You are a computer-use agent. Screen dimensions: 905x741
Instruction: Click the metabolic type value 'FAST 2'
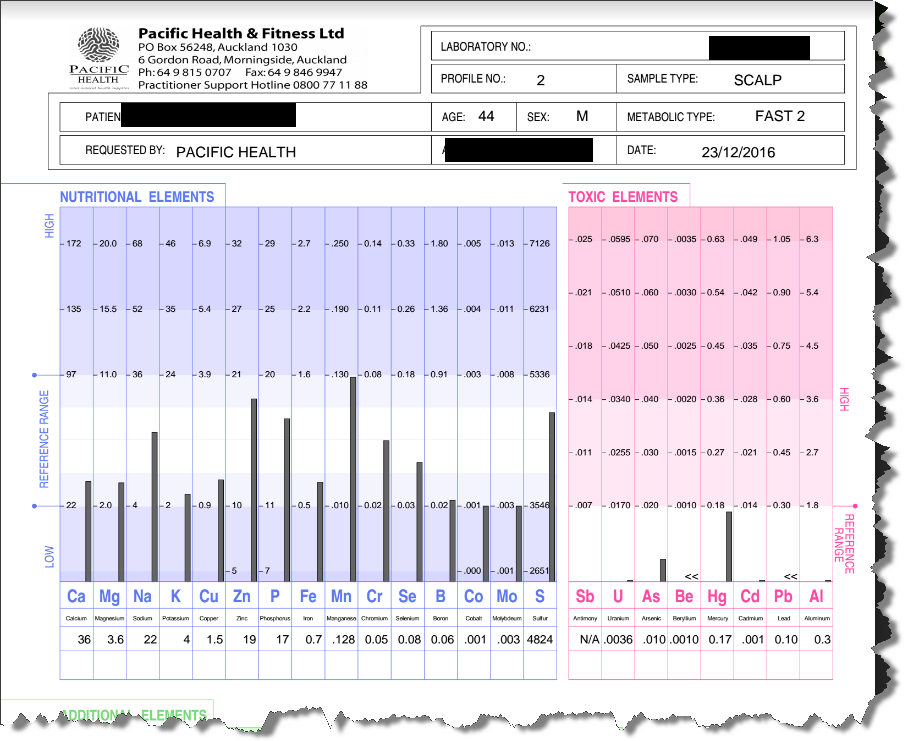[x=780, y=117]
